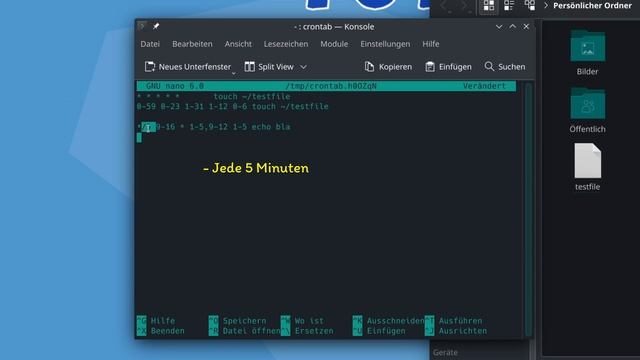
Task: Open the Datei menu in Konsole
Action: pos(150,44)
